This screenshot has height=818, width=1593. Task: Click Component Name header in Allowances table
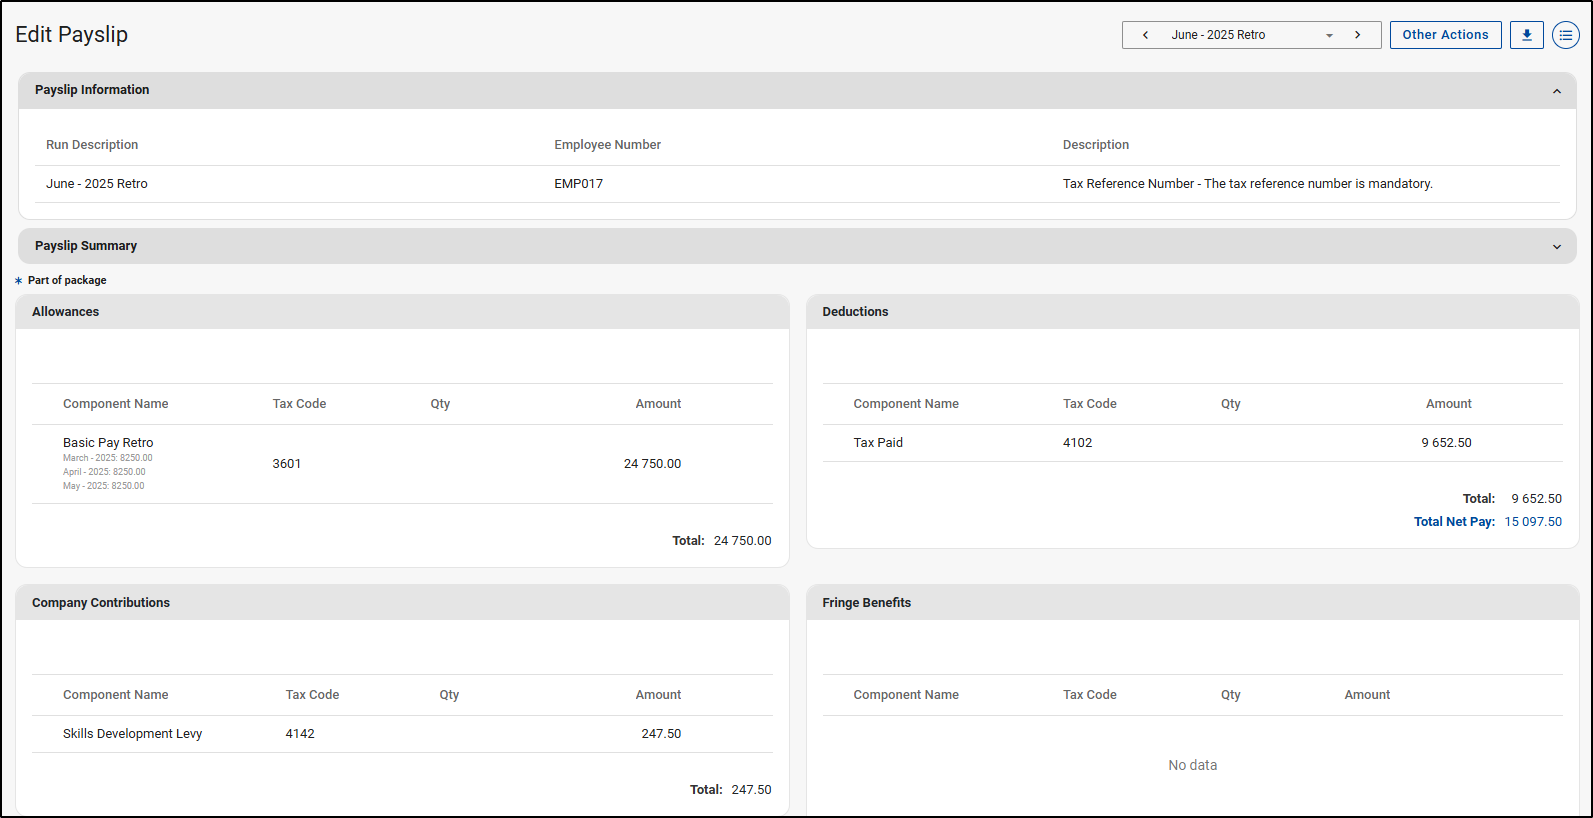[115, 404]
